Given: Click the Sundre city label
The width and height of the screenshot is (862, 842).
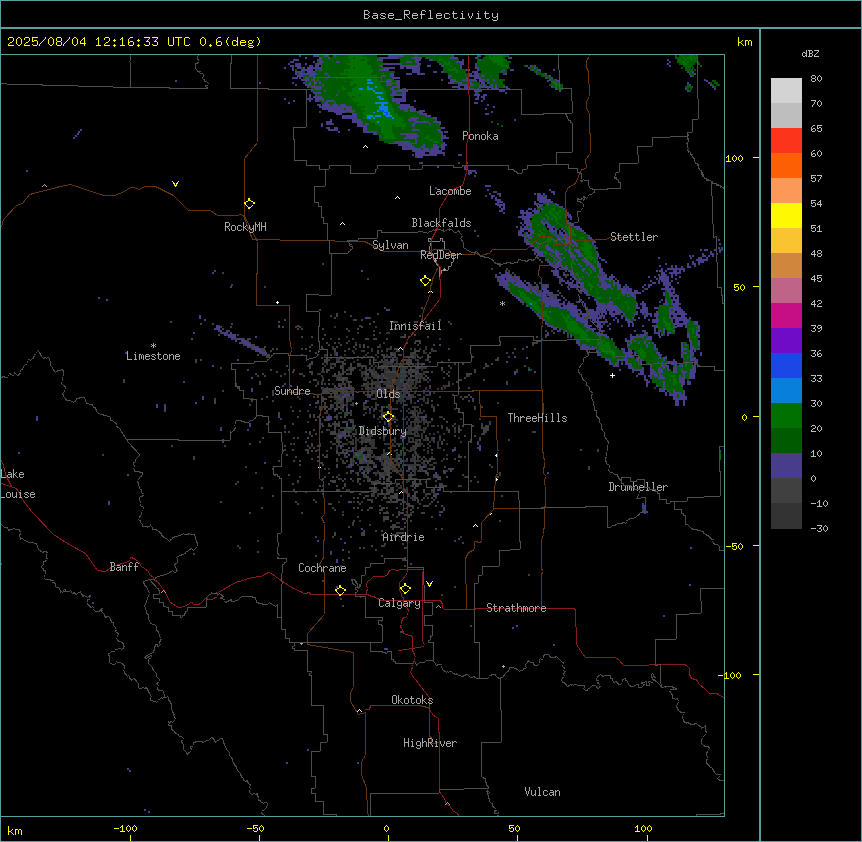Looking at the screenshot, I should [x=292, y=391].
